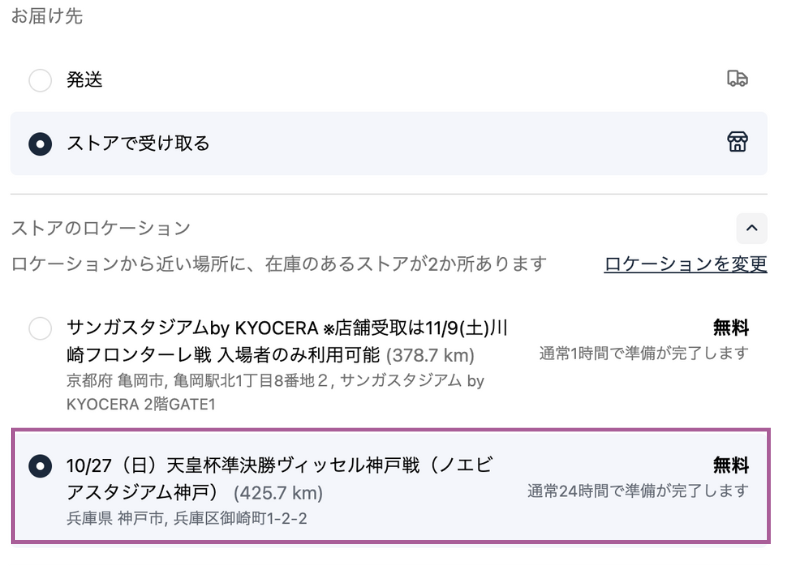Click the ストアのロケーション heading
800x566 pixels.
click(101, 228)
